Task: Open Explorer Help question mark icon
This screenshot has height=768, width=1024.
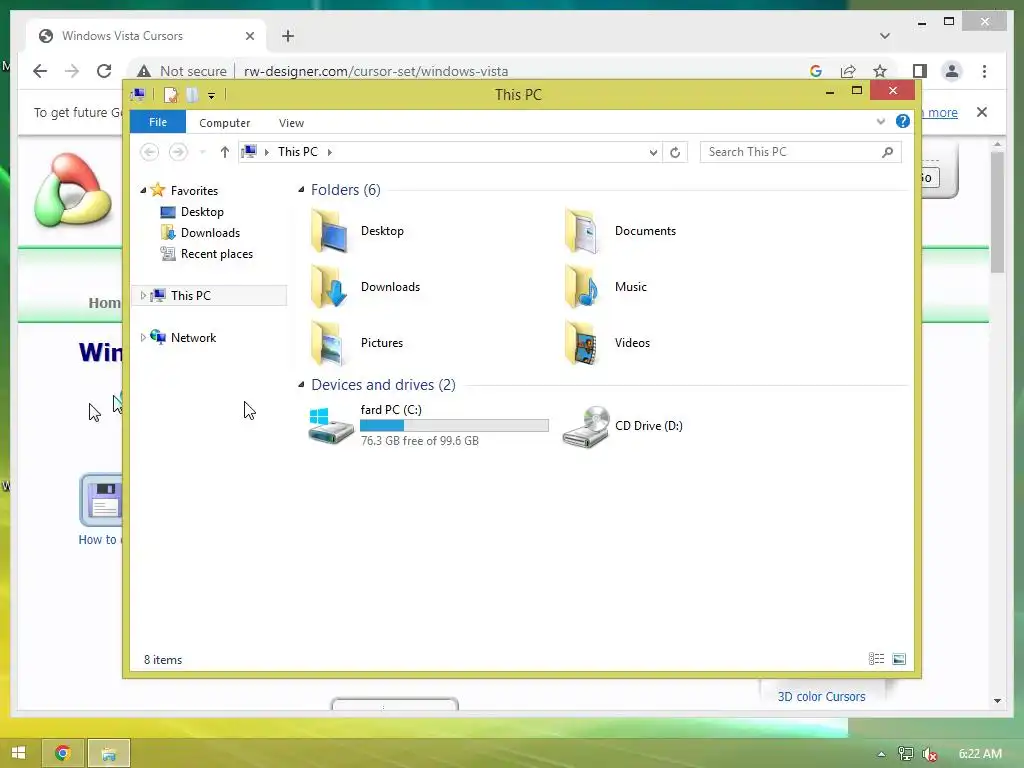Action: [x=903, y=121]
